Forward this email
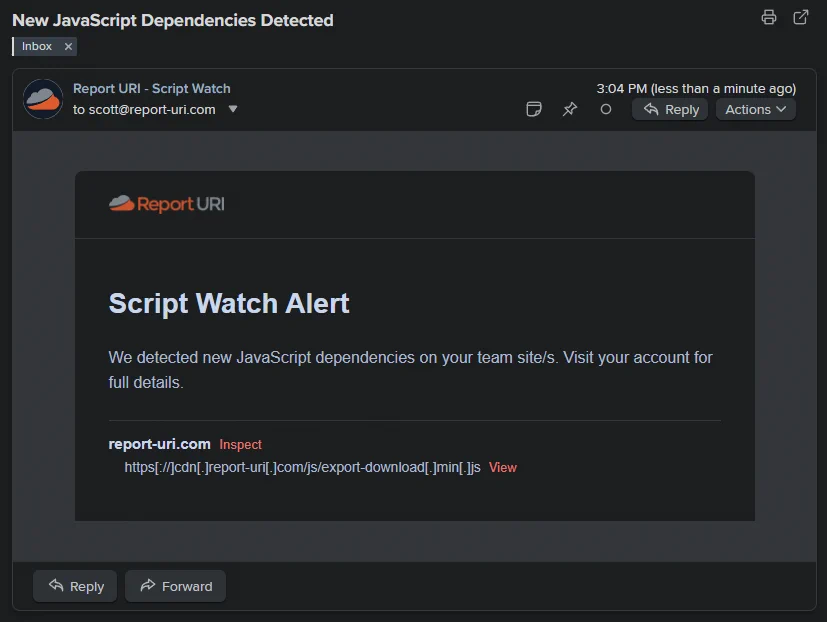 [176, 586]
